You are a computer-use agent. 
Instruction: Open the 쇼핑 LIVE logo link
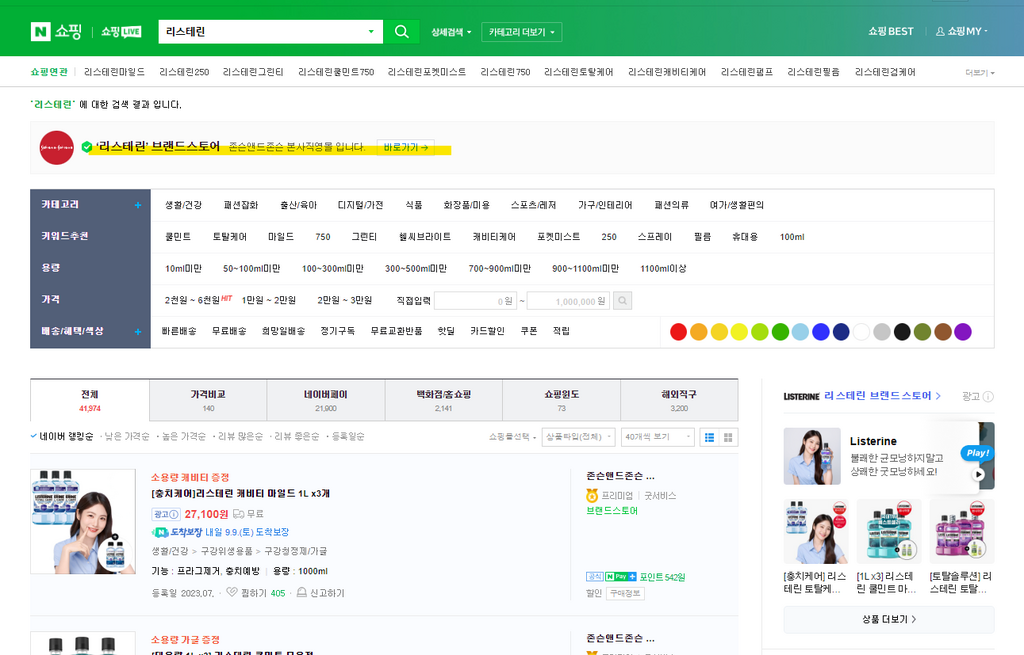pyautogui.click(x=121, y=31)
